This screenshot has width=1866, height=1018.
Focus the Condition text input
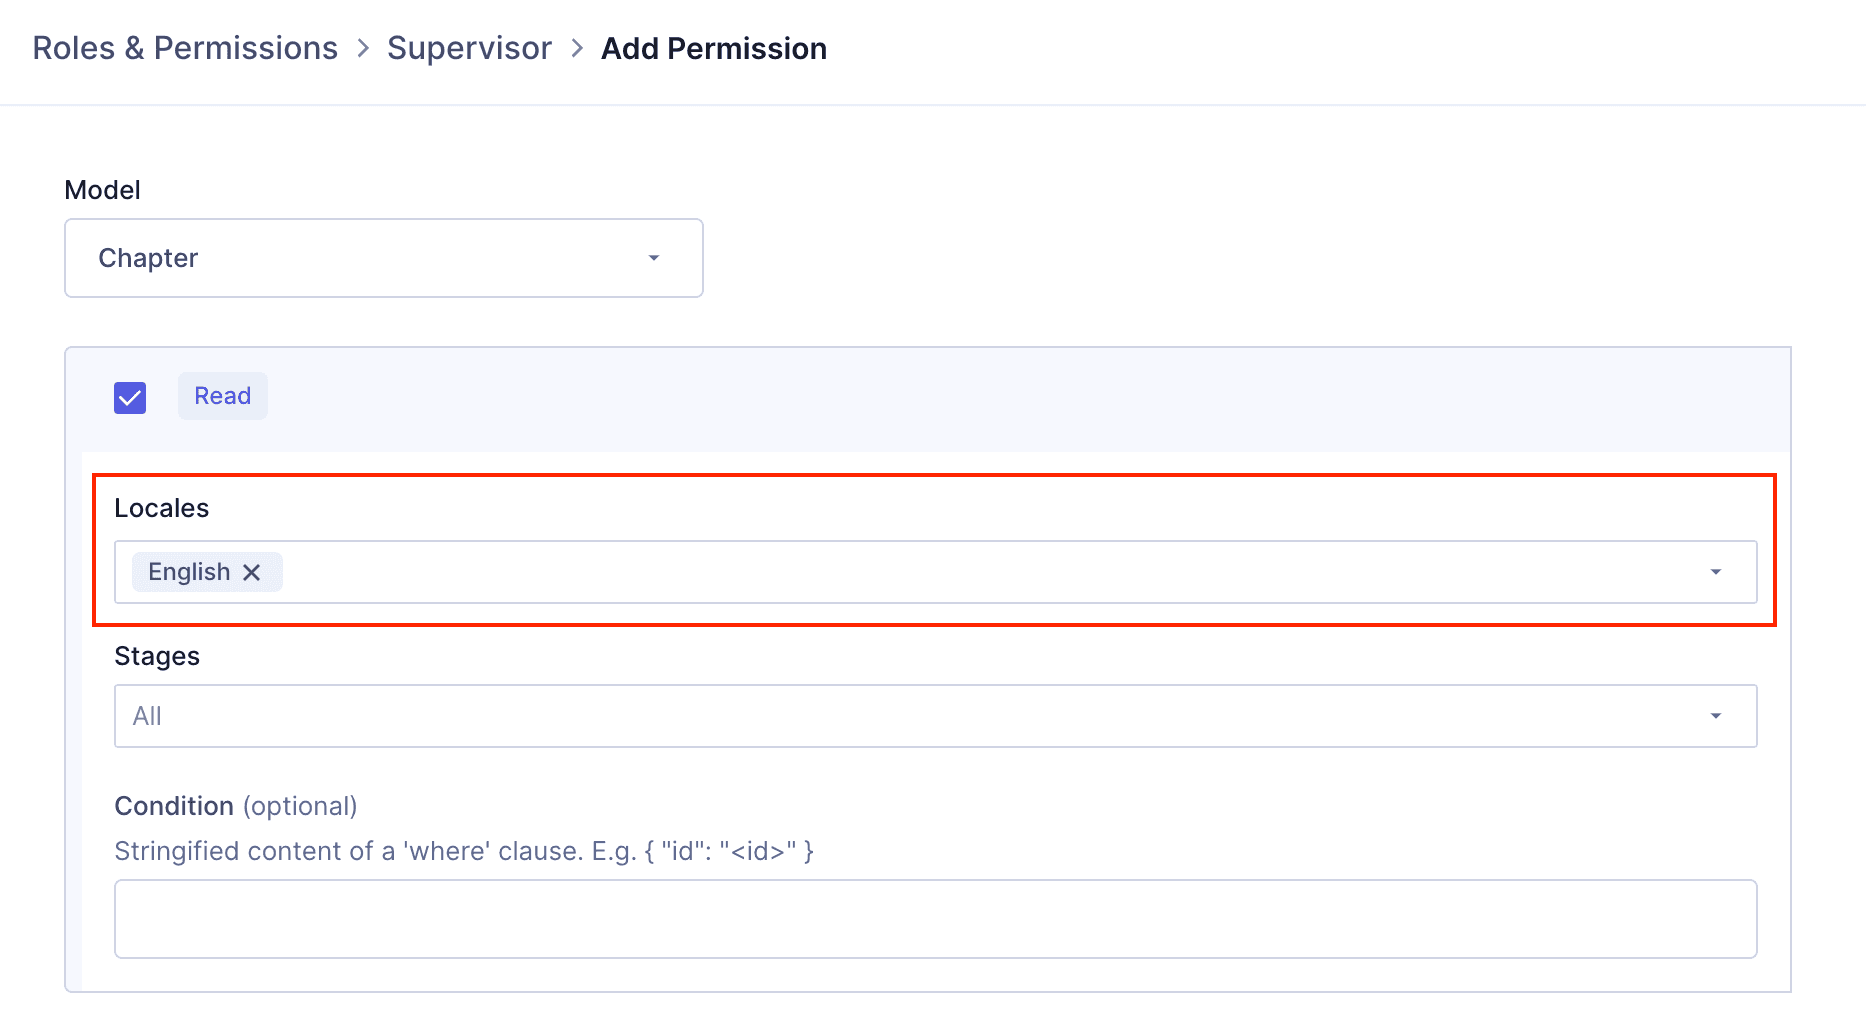[934, 919]
